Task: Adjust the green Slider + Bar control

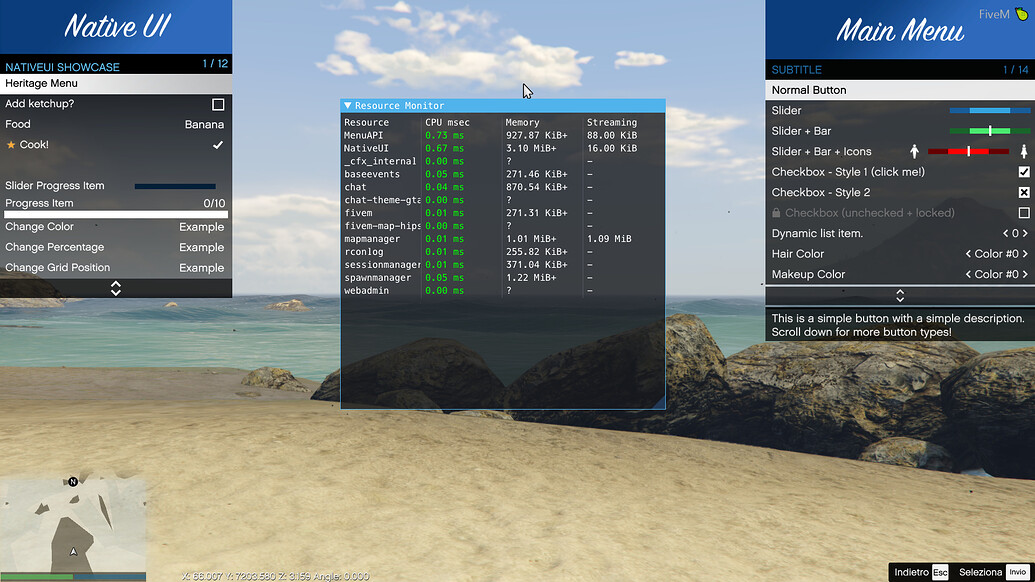Action: point(990,130)
